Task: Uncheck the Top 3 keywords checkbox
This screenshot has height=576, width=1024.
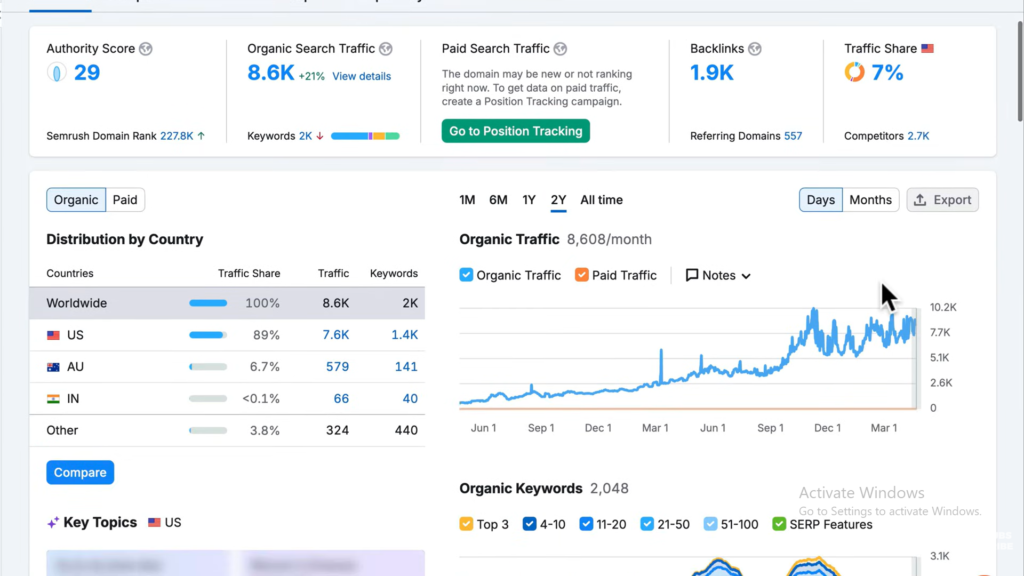Action: (x=466, y=524)
